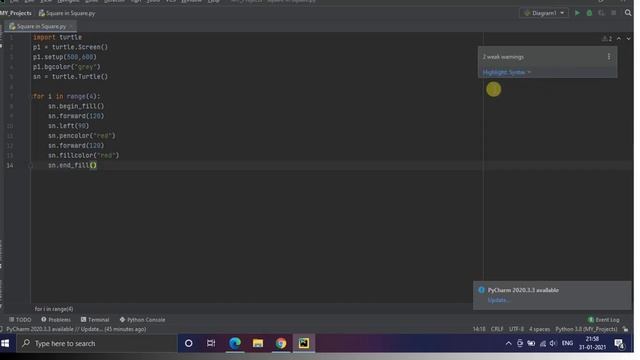Open File Explorer from the taskbar
Image resolution: width=640 pixels, height=360 pixels.
coord(258,343)
